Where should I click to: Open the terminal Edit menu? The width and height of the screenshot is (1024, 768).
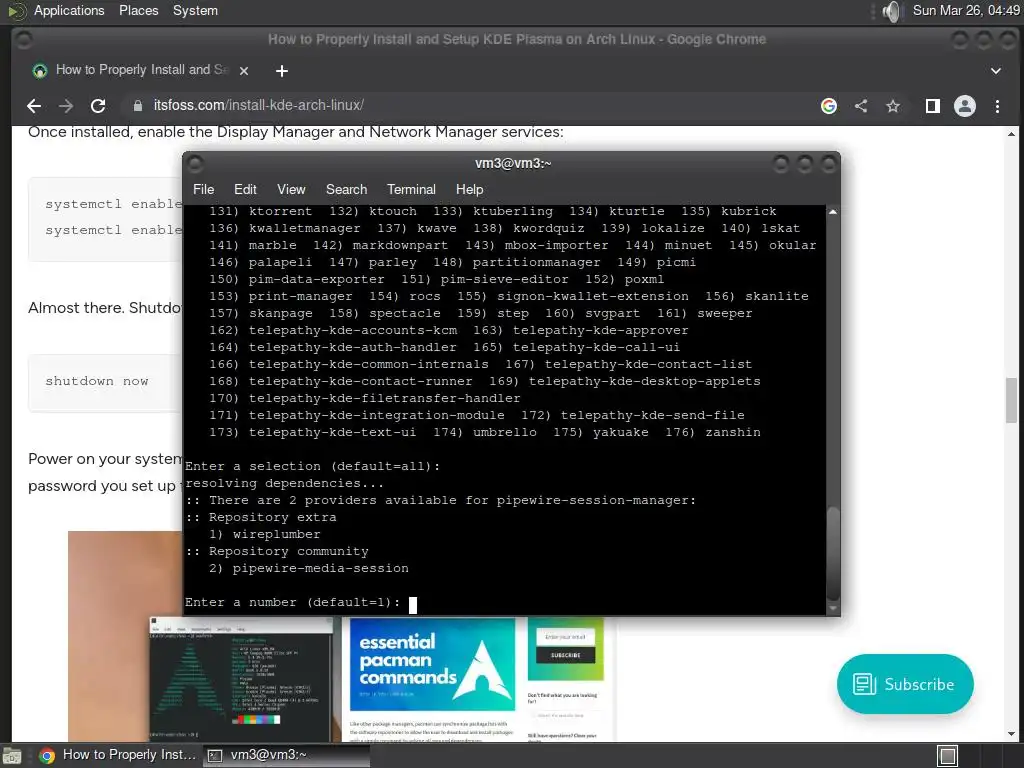pos(245,189)
